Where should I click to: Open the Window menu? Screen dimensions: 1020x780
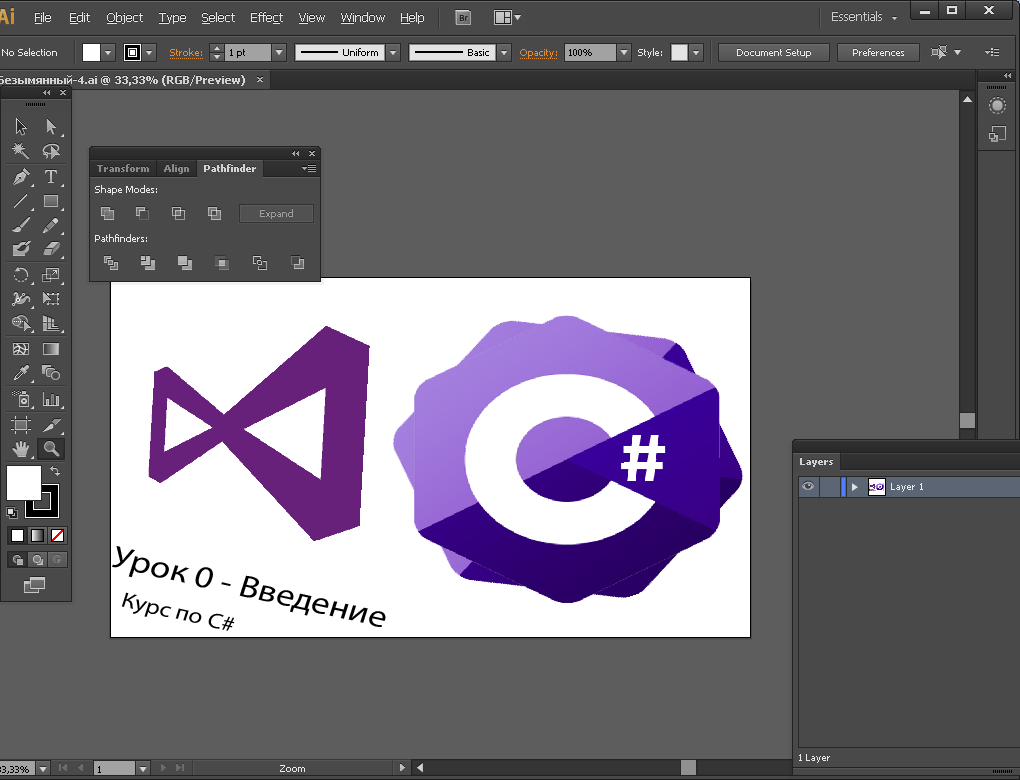[x=362, y=18]
